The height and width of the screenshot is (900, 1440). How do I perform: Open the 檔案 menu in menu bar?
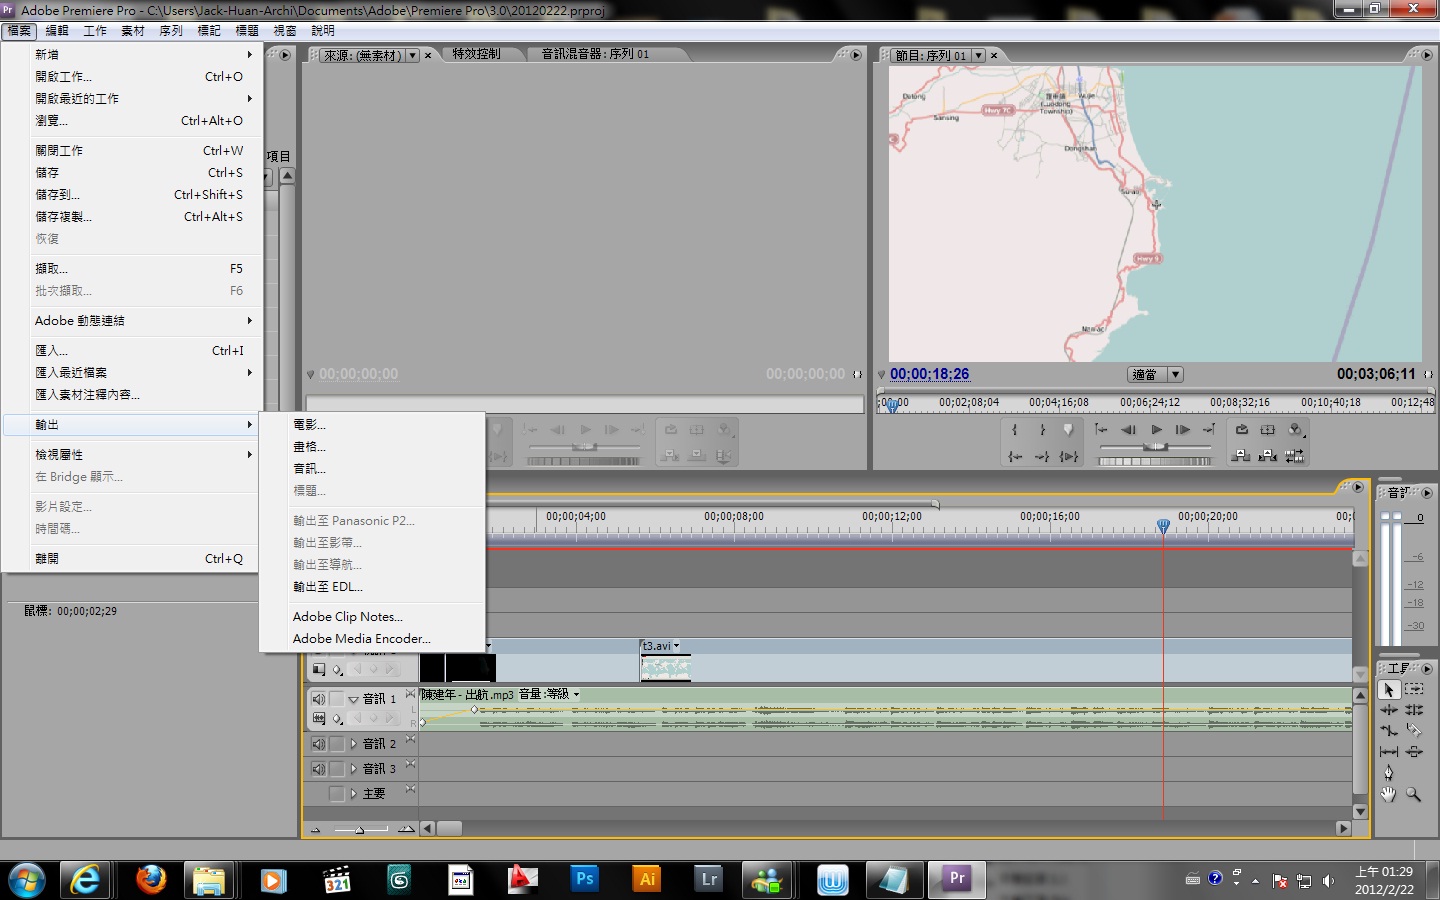tap(19, 31)
